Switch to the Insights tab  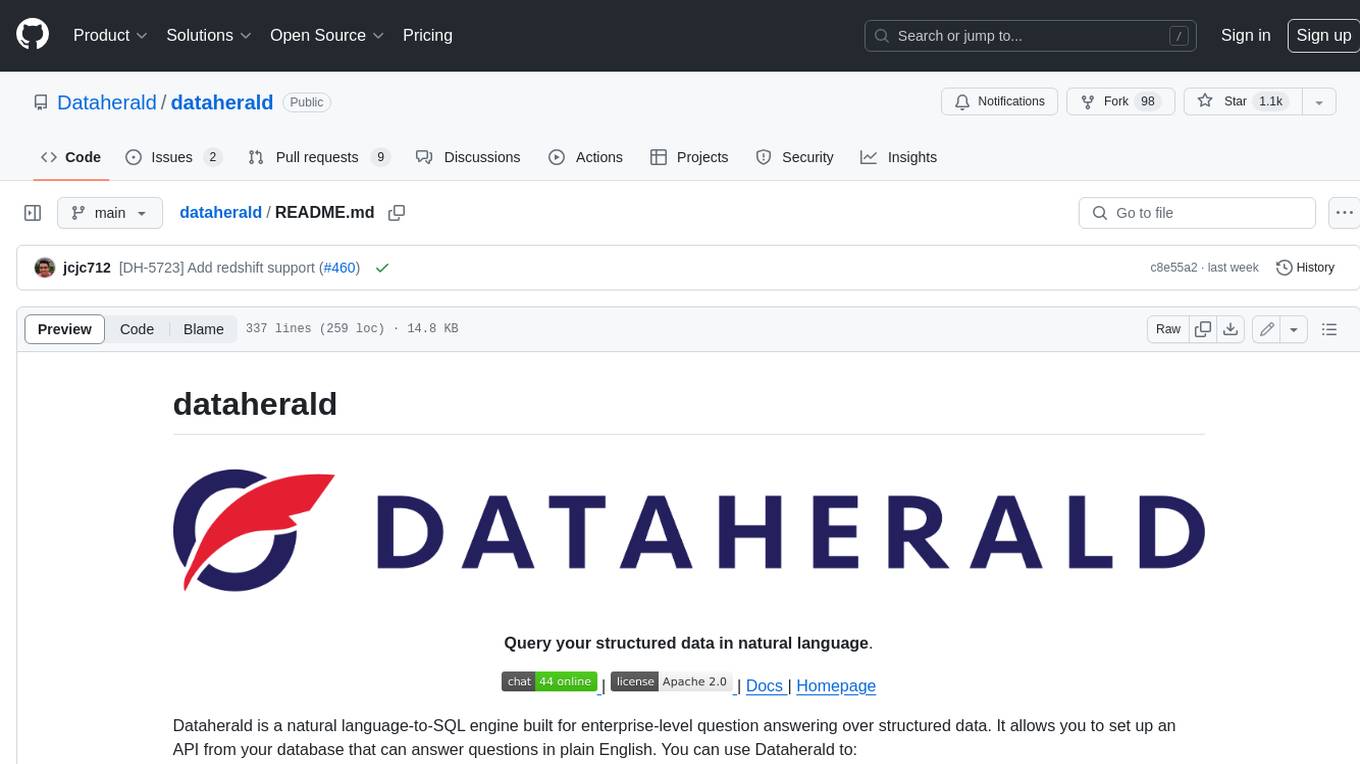coord(899,157)
